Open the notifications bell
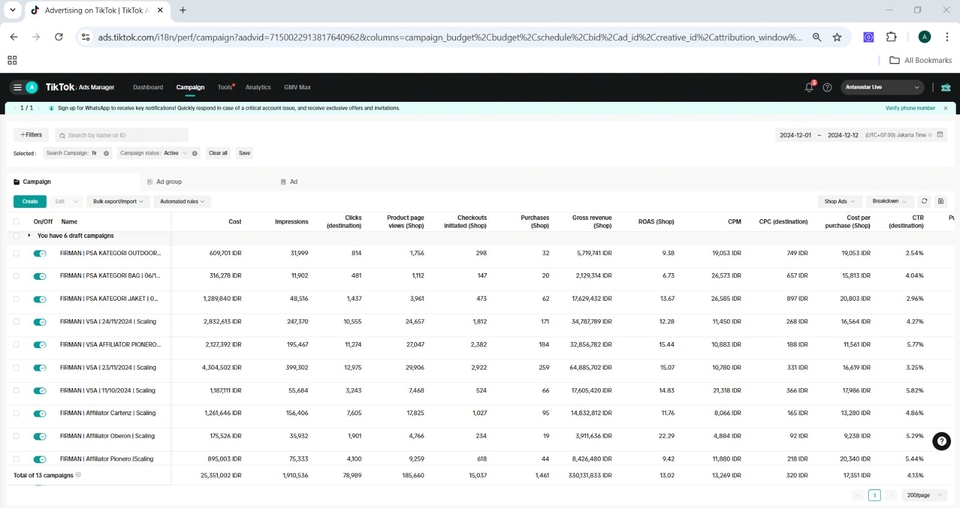The image size is (960, 508). pos(809,87)
